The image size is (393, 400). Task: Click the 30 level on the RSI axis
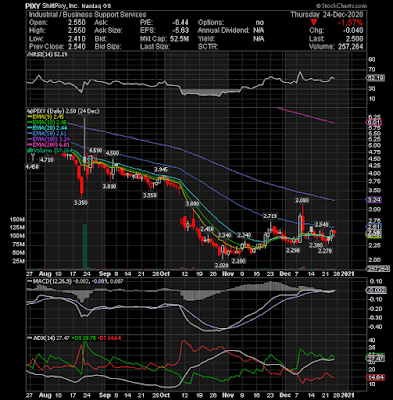pos(372,89)
